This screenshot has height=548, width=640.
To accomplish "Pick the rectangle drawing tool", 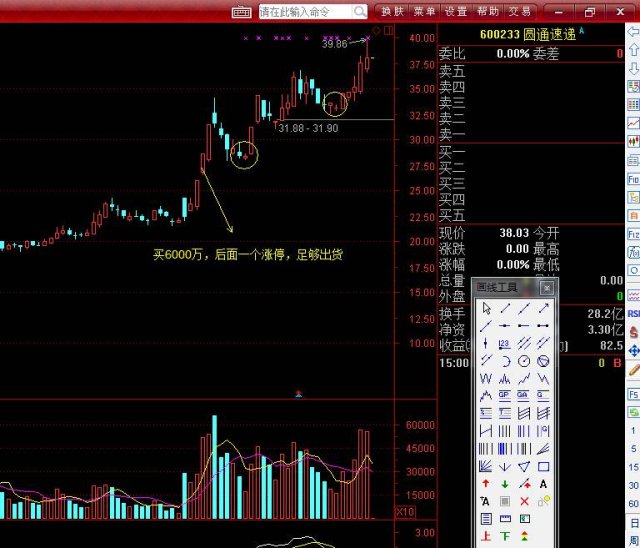I will coord(543,467).
